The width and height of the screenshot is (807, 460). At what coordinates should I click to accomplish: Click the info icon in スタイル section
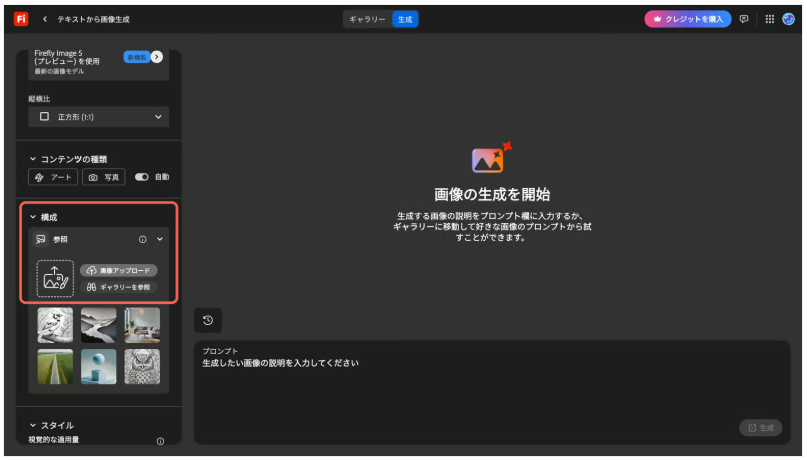pyautogui.click(x=160, y=441)
